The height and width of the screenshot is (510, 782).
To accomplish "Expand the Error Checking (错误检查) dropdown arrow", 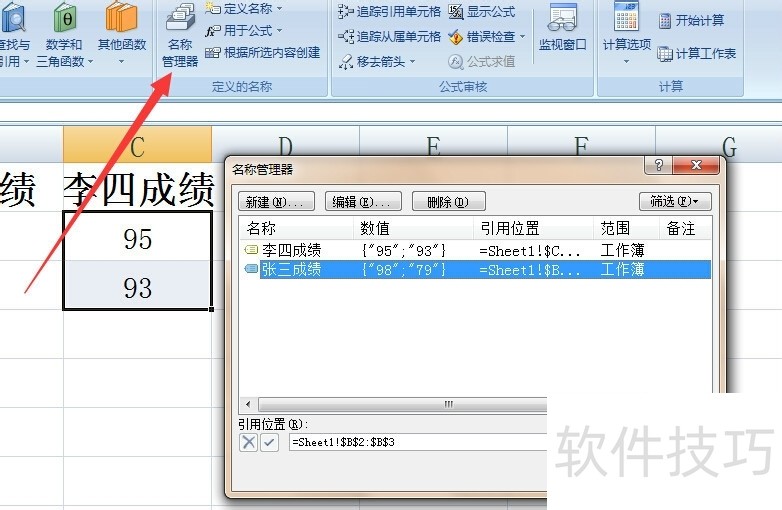I will pyautogui.click(x=522, y=36).
